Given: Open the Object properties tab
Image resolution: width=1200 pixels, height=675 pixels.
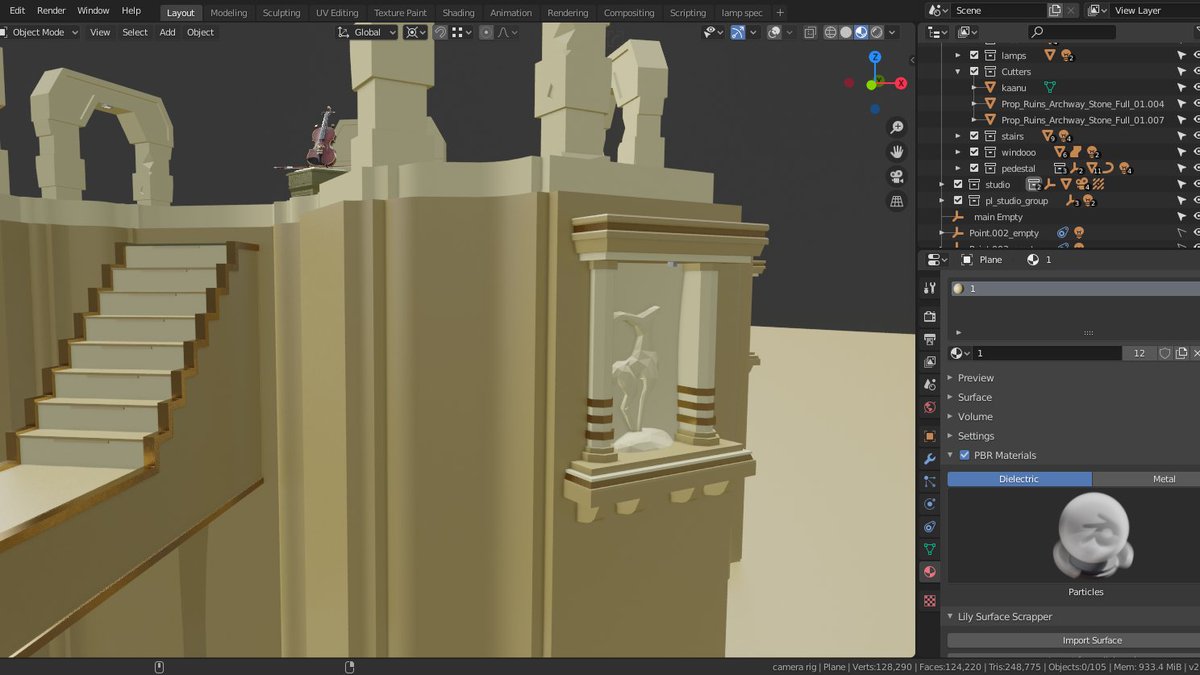Looking at the screenshot, I should [930, 436].
